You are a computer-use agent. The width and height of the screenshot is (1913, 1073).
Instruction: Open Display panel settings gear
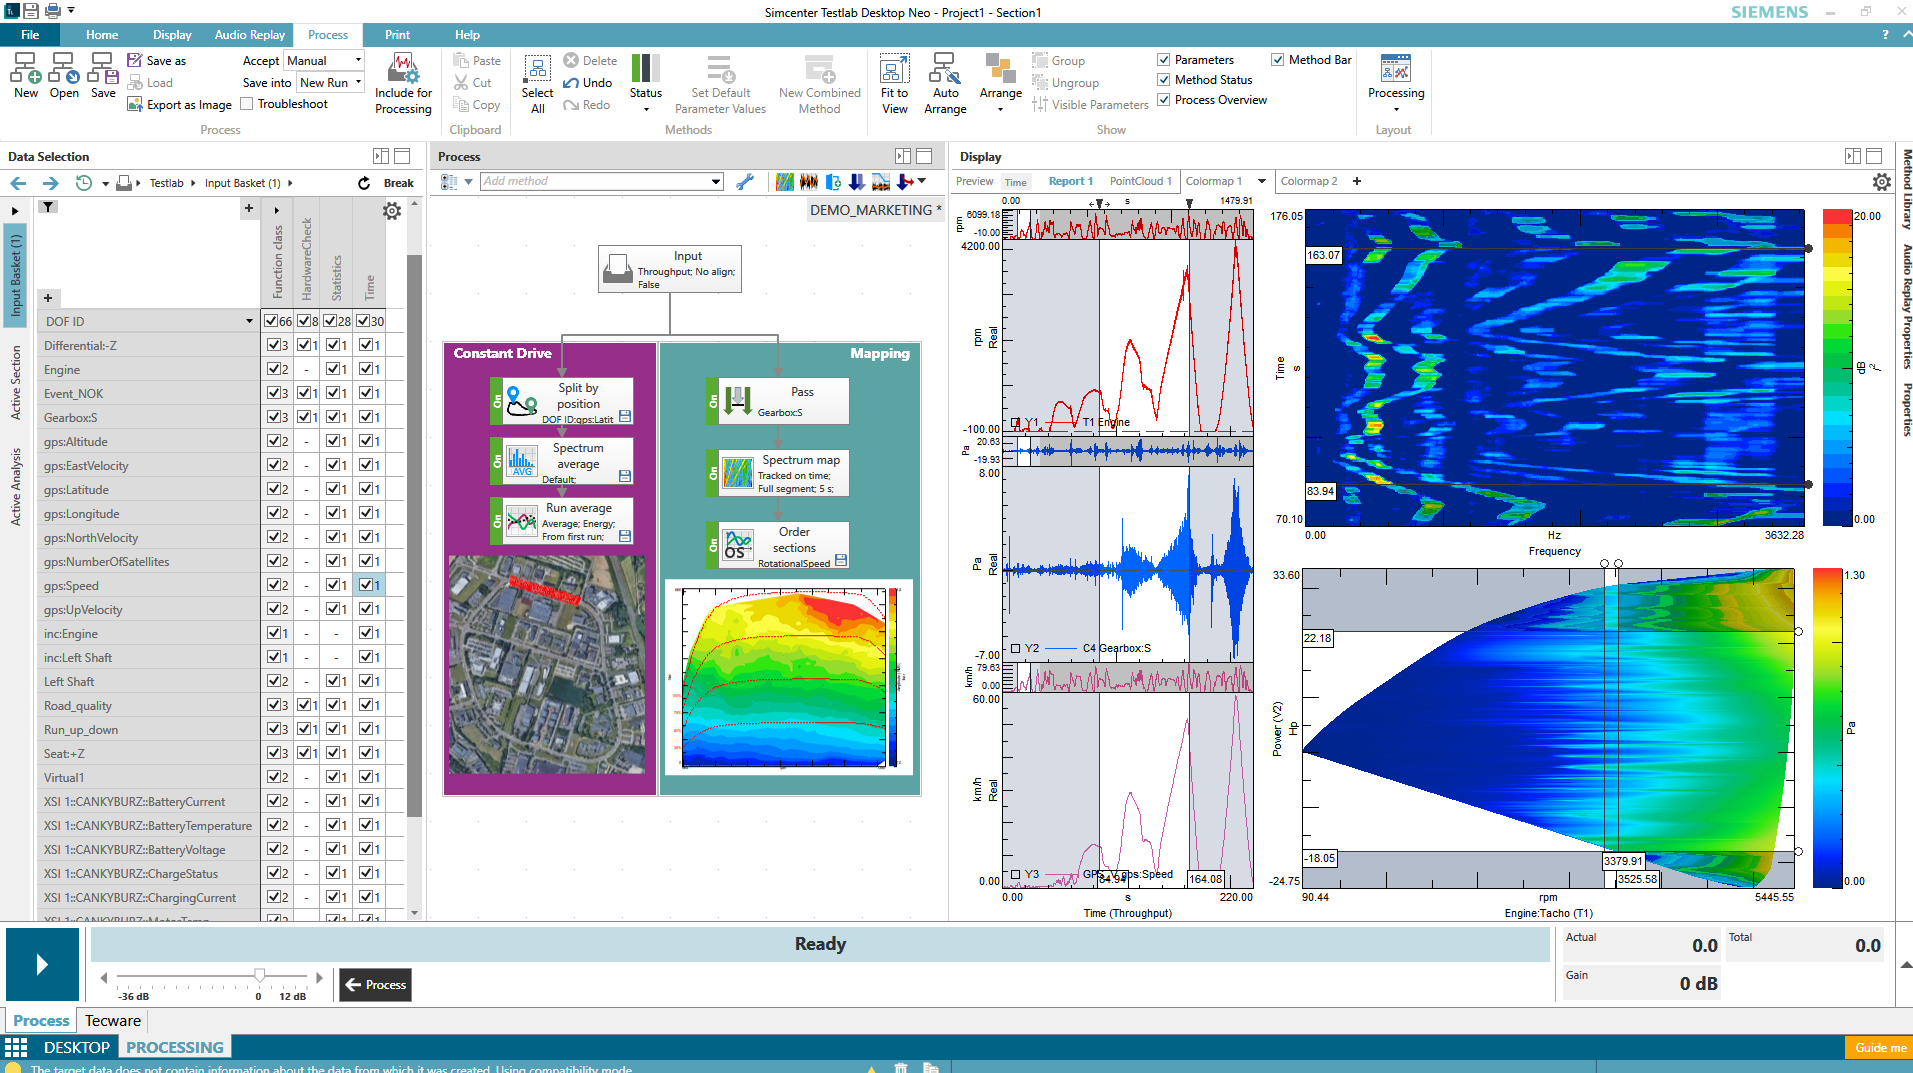(x=1881, y=182)
